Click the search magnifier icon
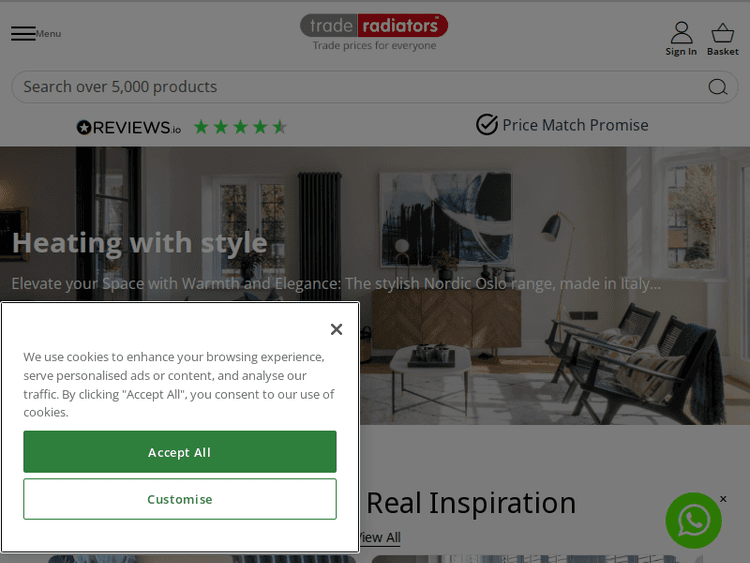The height and width of the screenshot is (563, 750). [717, 87]
